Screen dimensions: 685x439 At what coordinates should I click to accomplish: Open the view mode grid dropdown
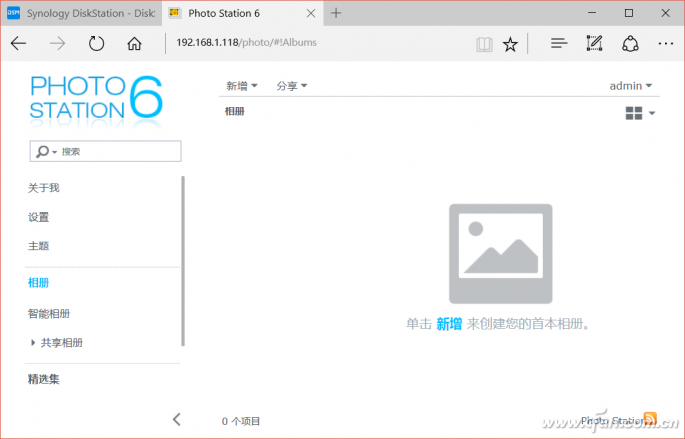(640, 113)
